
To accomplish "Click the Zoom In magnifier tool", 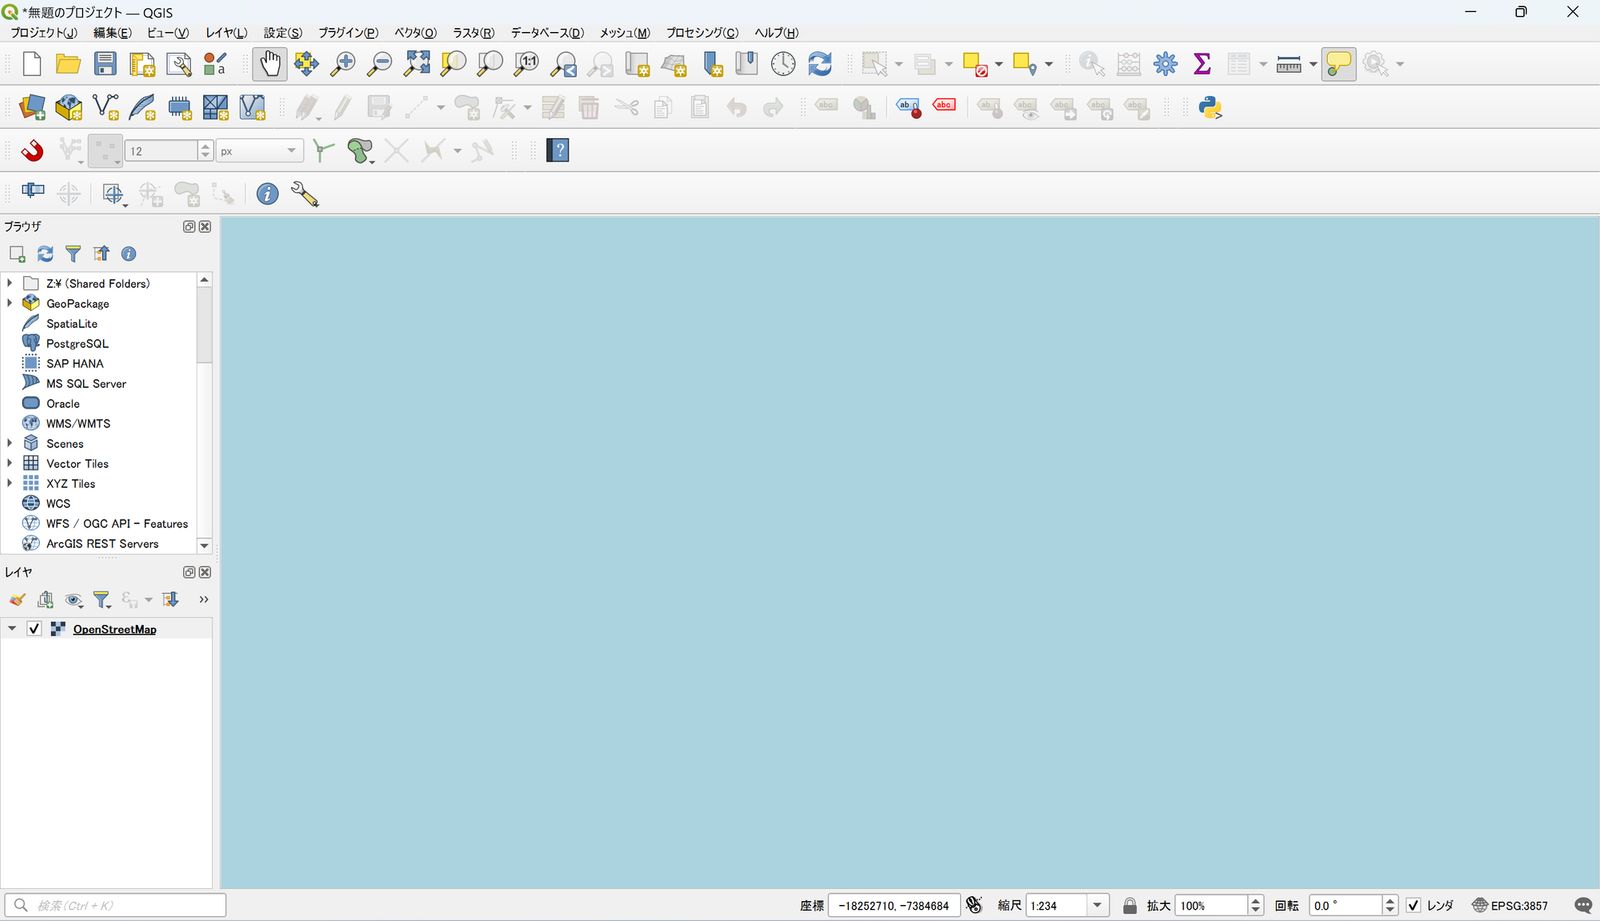I will 343,64.
